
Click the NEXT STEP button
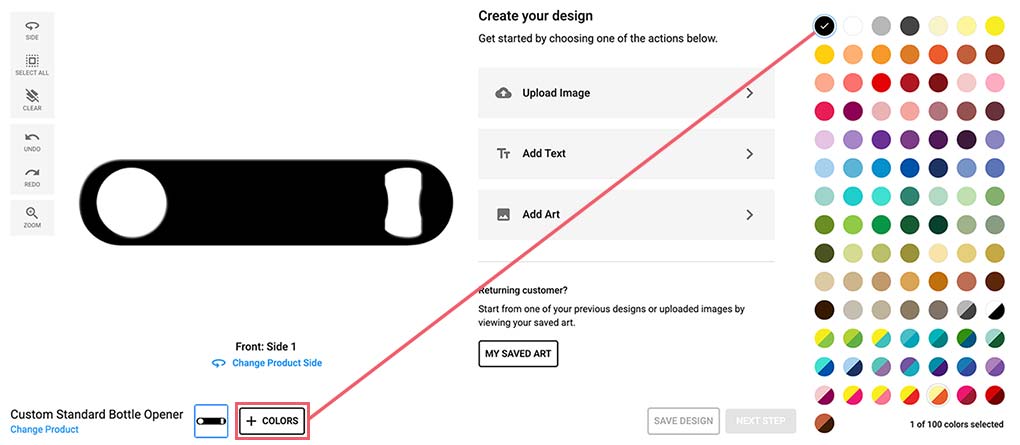(x=760, y=421)
